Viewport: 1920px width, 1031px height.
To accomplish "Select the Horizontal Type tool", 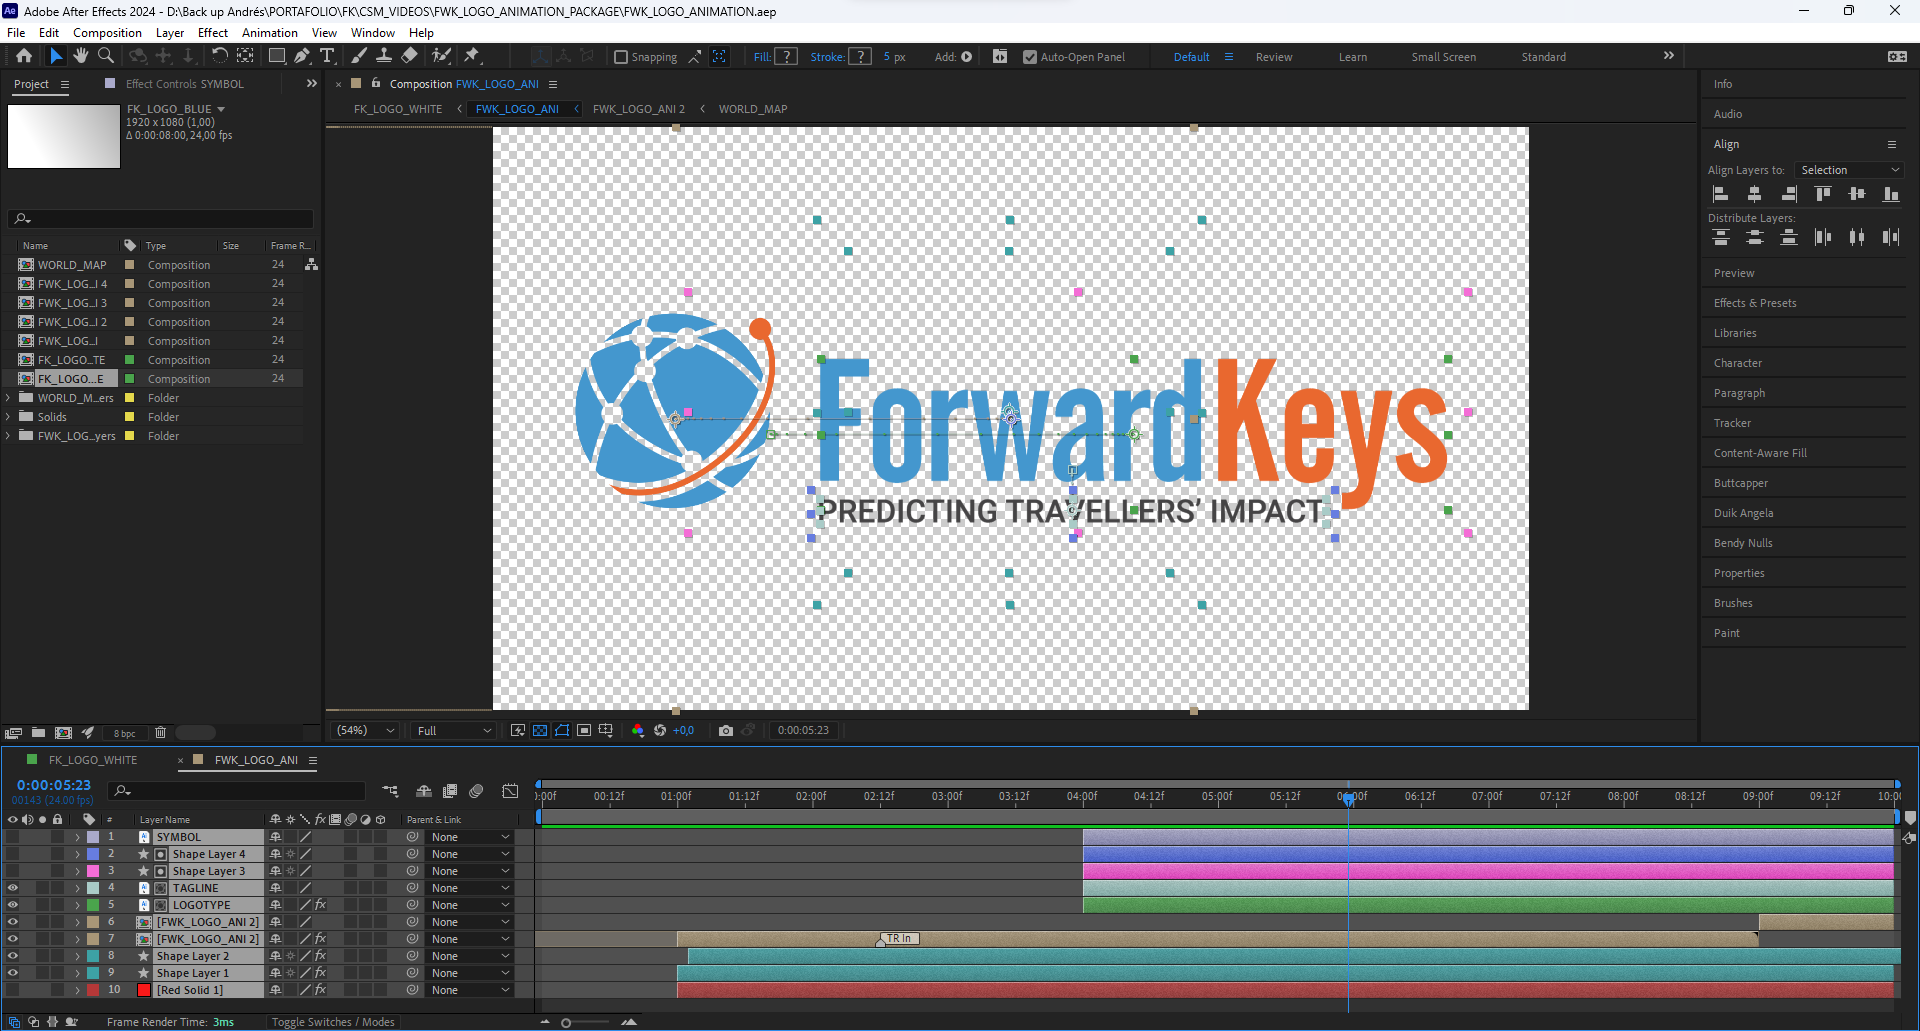I will point(327,56).
